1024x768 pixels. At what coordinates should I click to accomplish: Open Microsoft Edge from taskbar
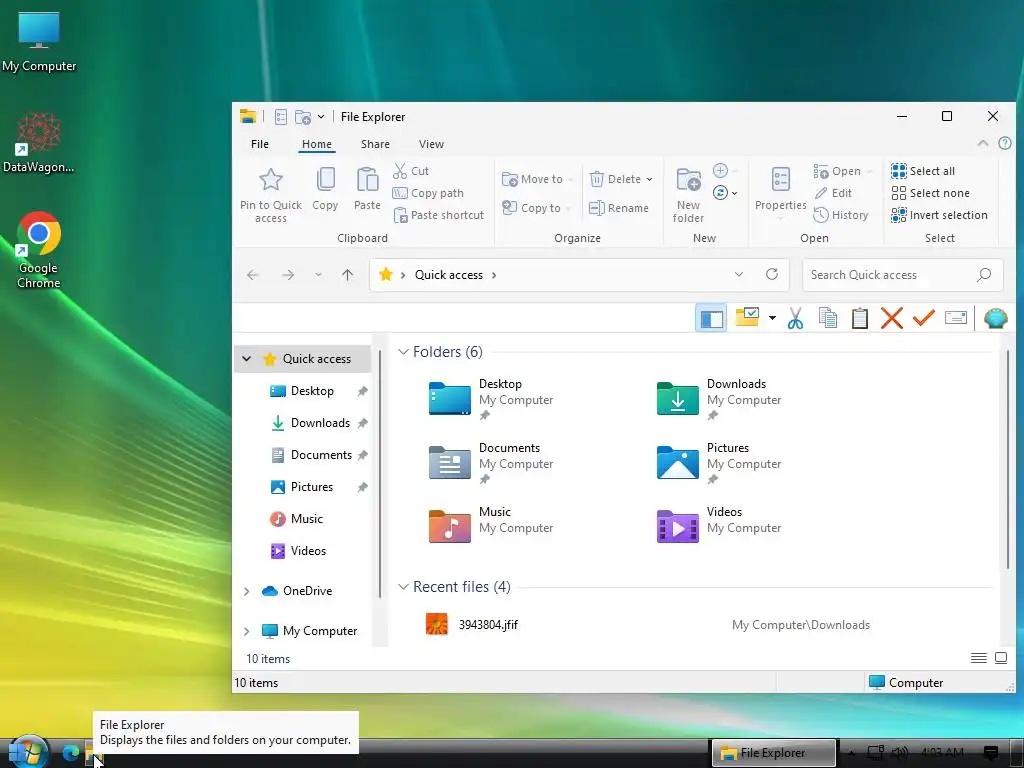pos(70,753)
